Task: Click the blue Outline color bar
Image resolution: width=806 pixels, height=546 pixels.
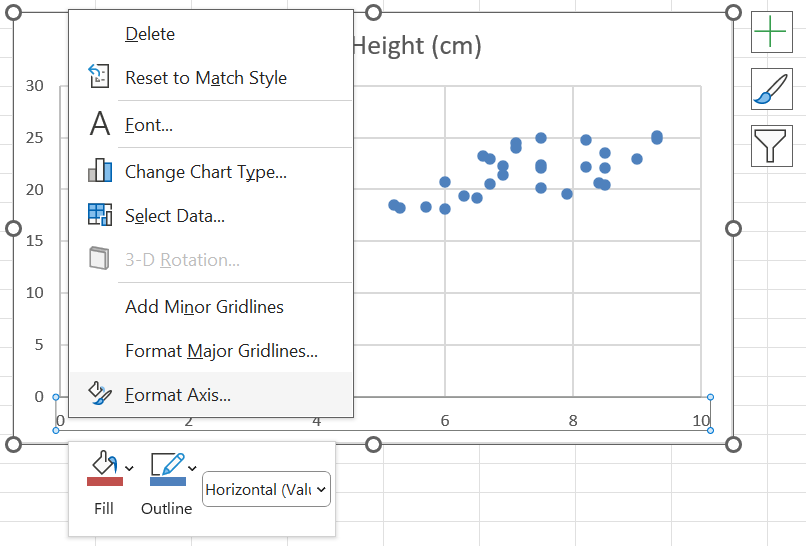Action: click(167, 482)
